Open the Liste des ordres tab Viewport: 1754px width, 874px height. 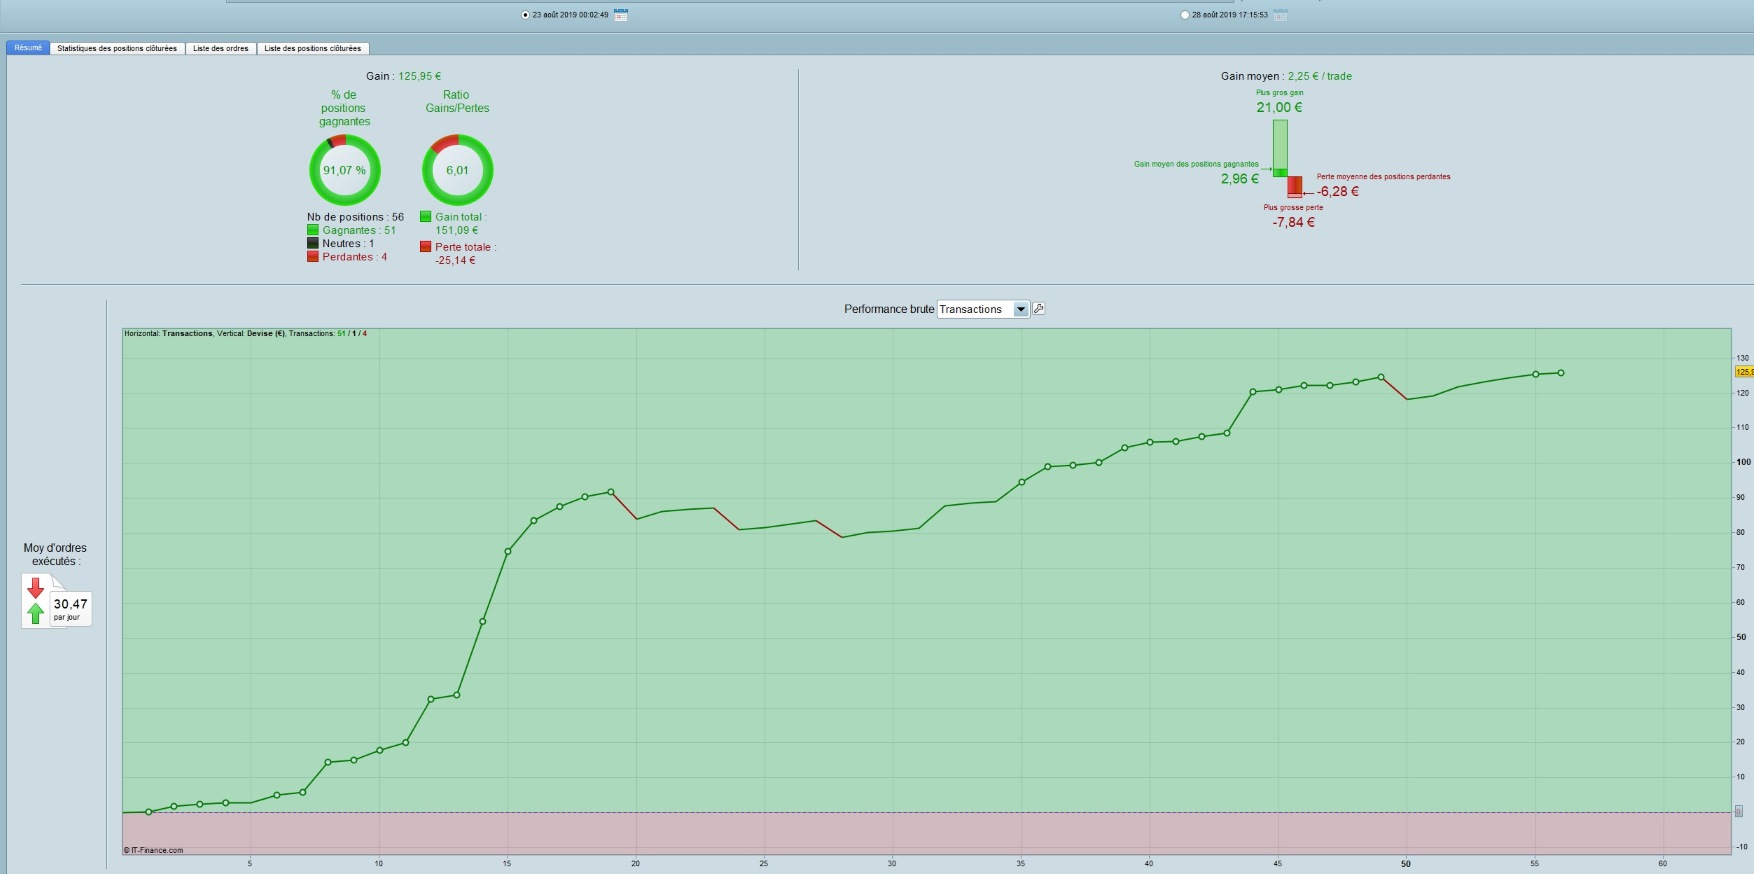[221, 48]
